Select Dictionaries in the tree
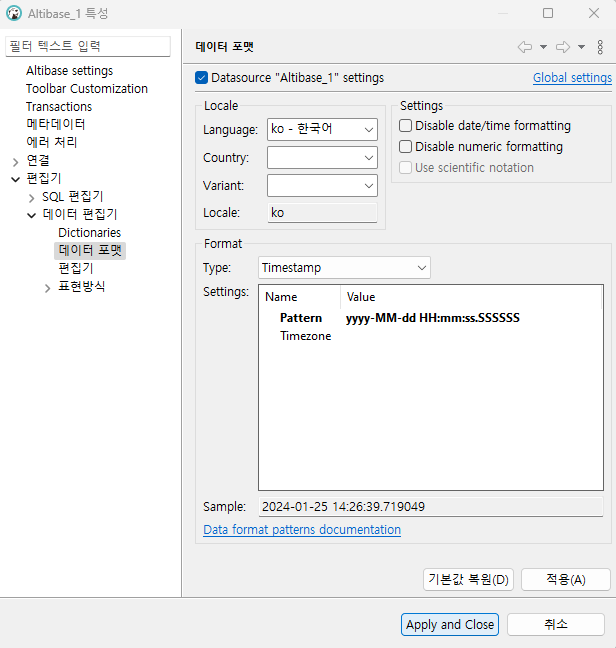 click(89, 233)
